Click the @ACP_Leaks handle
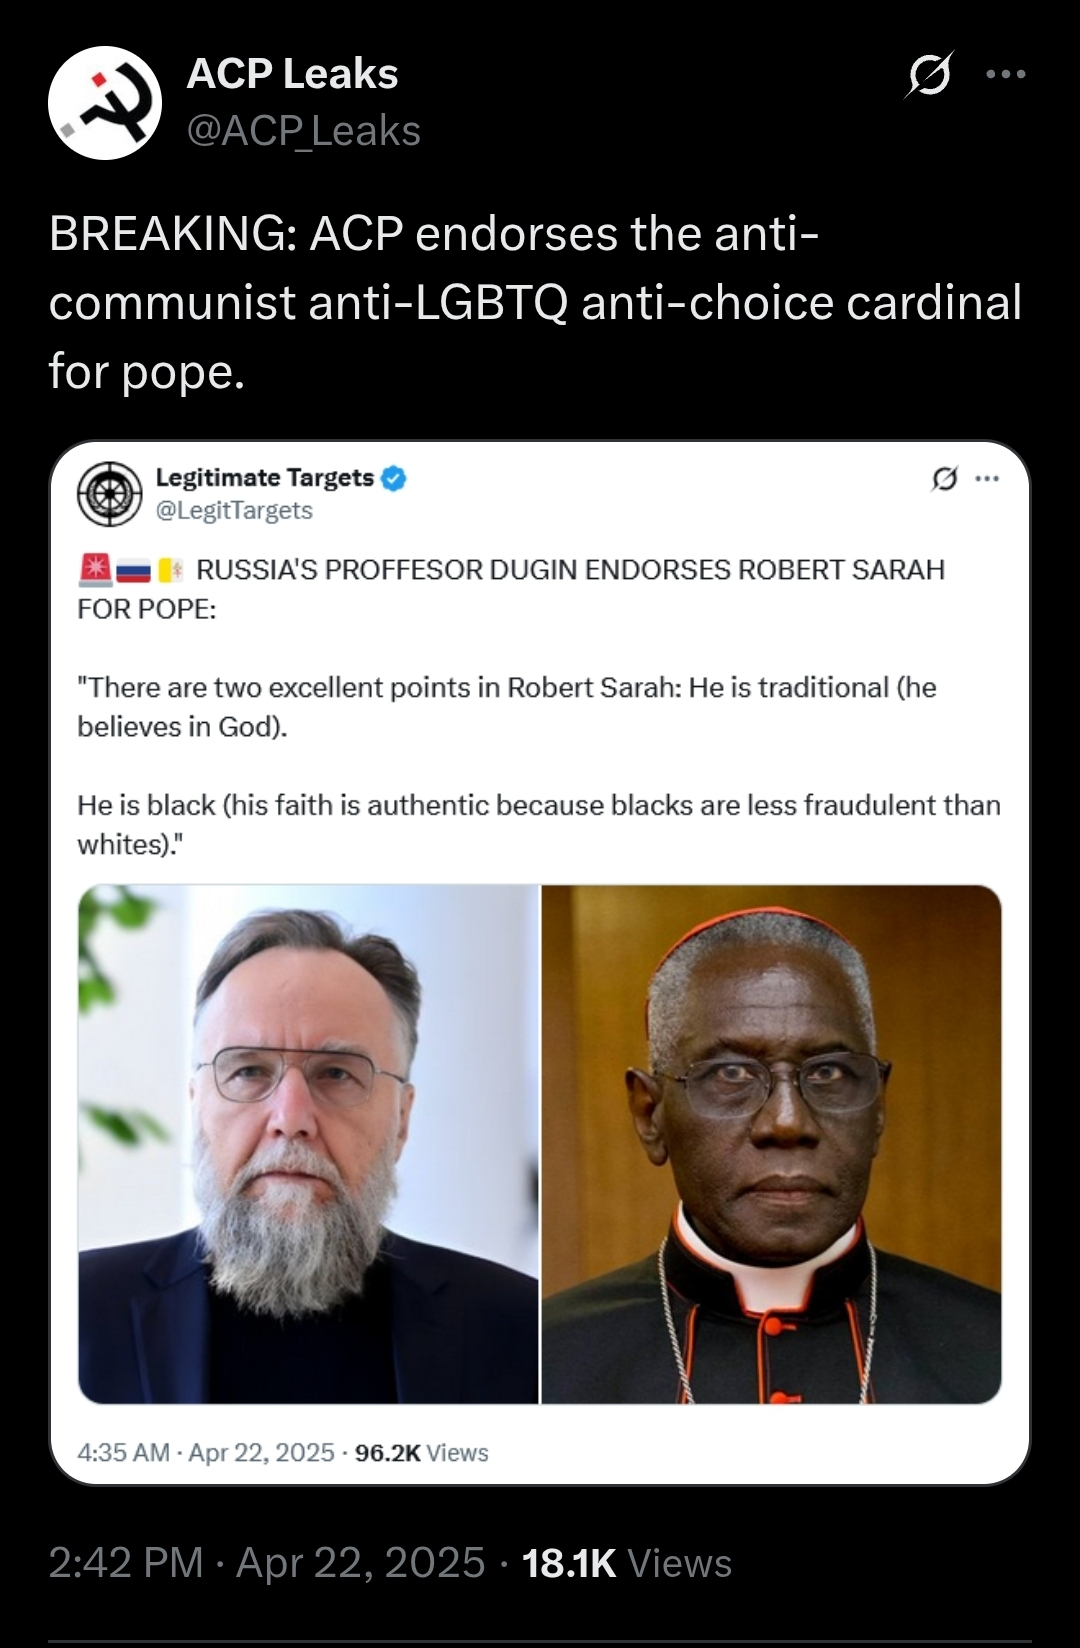This screenshot has width=1080, height=1648. [x=304, y=131]
